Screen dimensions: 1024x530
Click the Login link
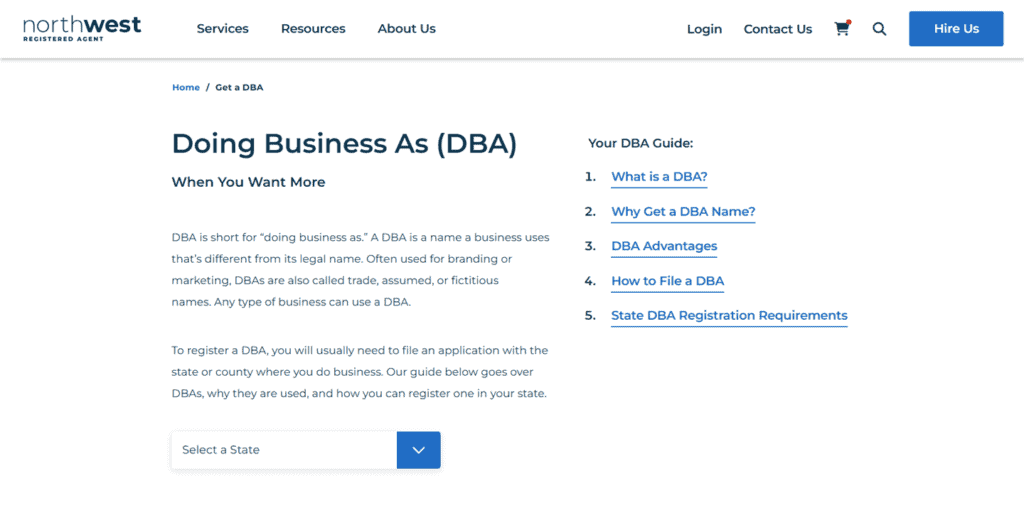pyautogui.click(x=705, y=29)
